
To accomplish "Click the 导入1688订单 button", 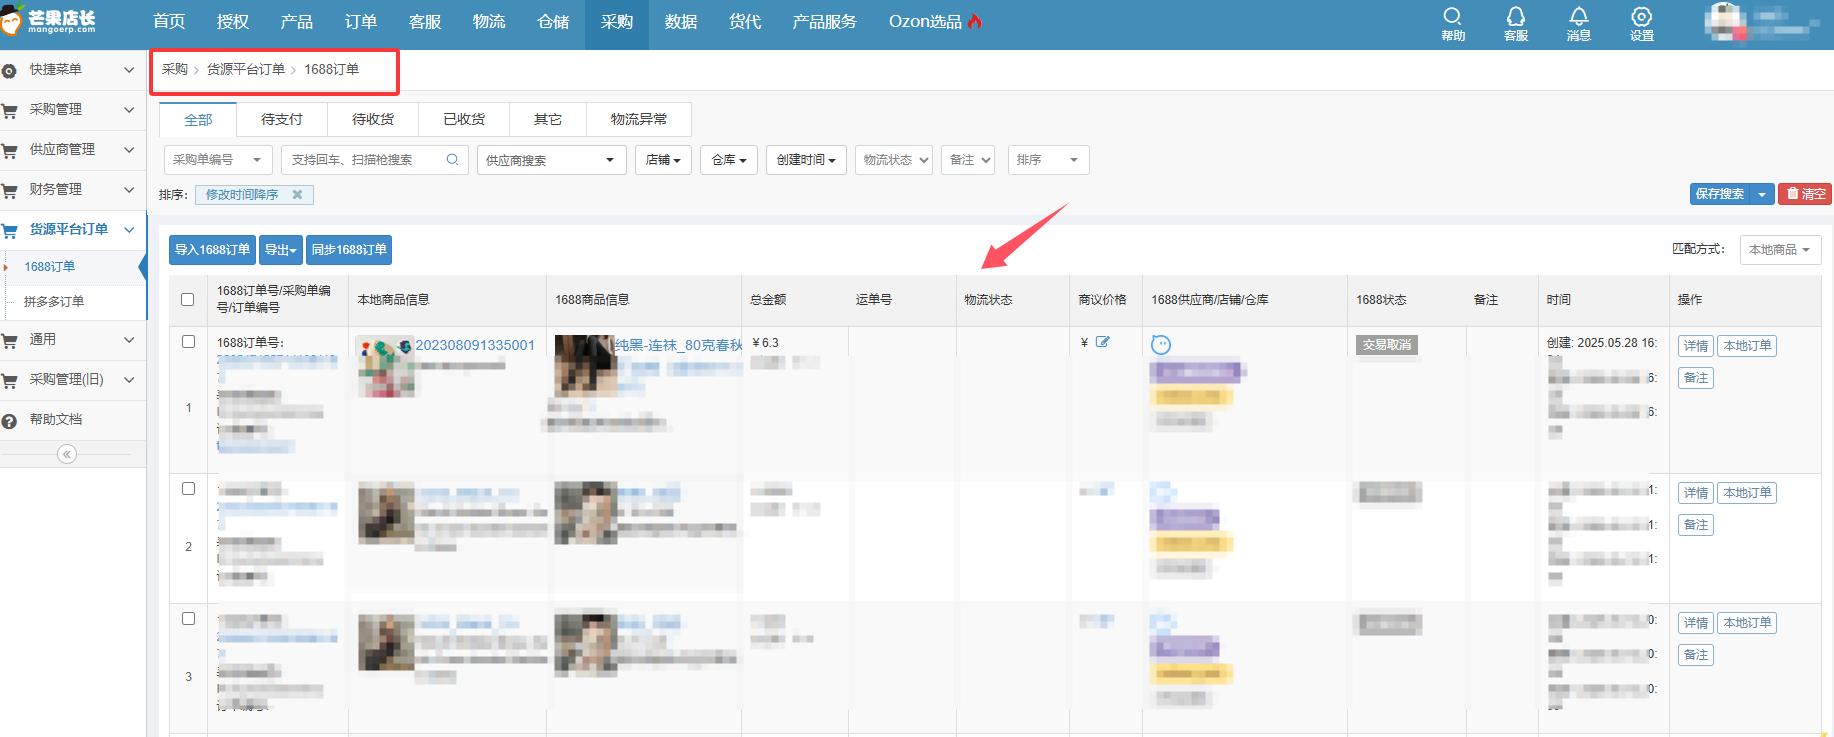I will [212, 250].
